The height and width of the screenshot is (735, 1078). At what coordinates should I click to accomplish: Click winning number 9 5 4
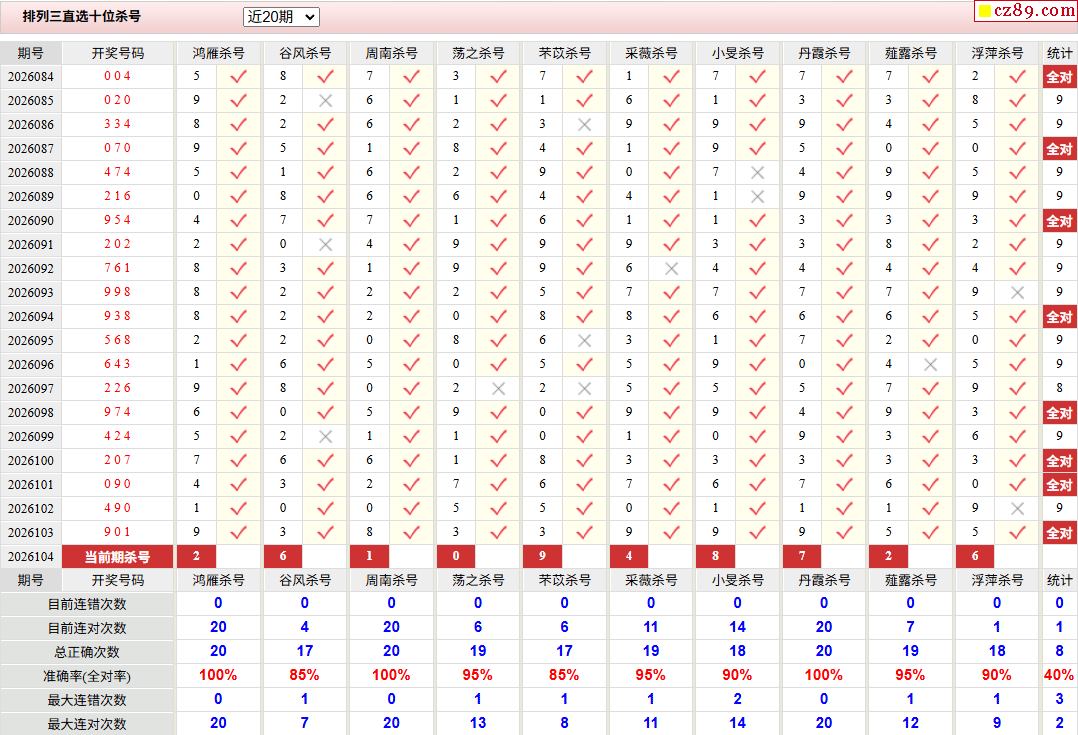click(x=118, y=220)
